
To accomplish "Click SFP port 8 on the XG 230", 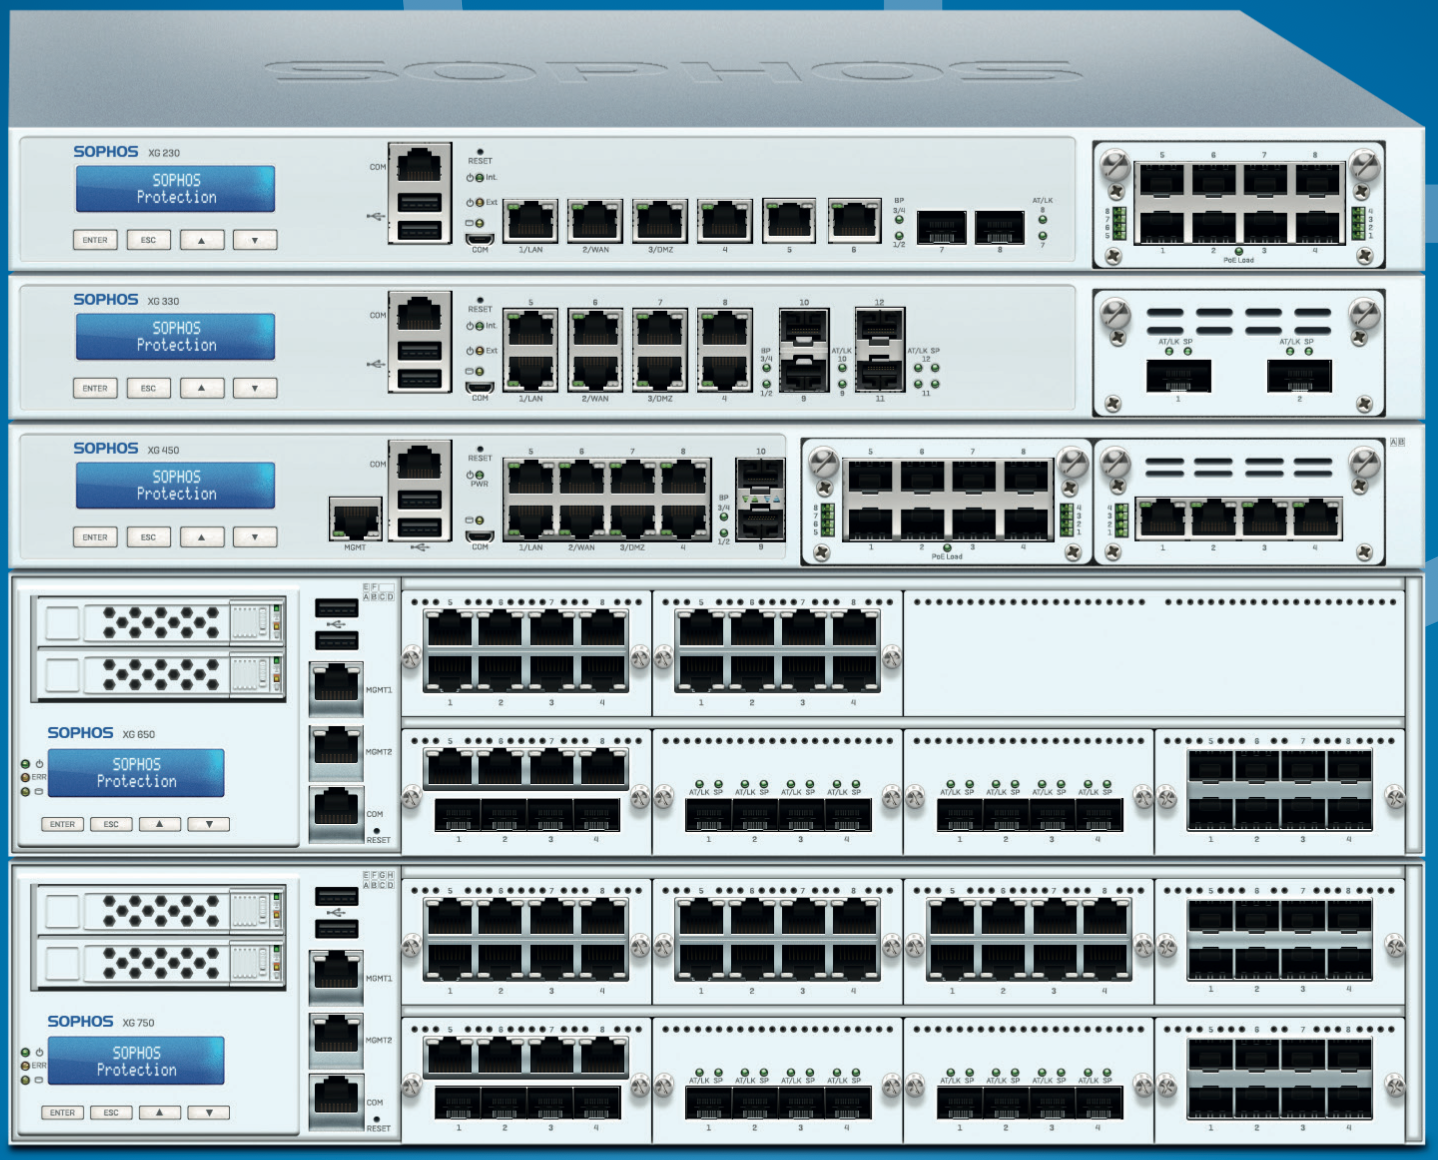I will (x=1000, y=228).
